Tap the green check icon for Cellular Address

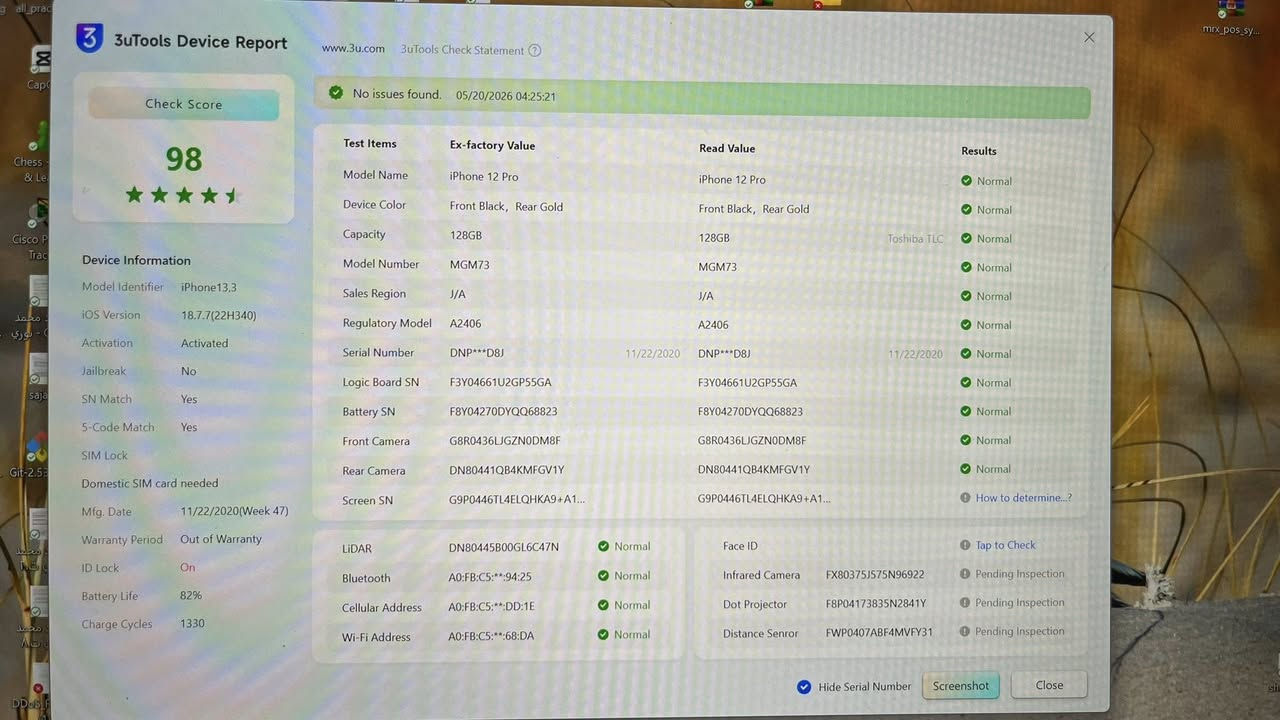tap(603, 605)
